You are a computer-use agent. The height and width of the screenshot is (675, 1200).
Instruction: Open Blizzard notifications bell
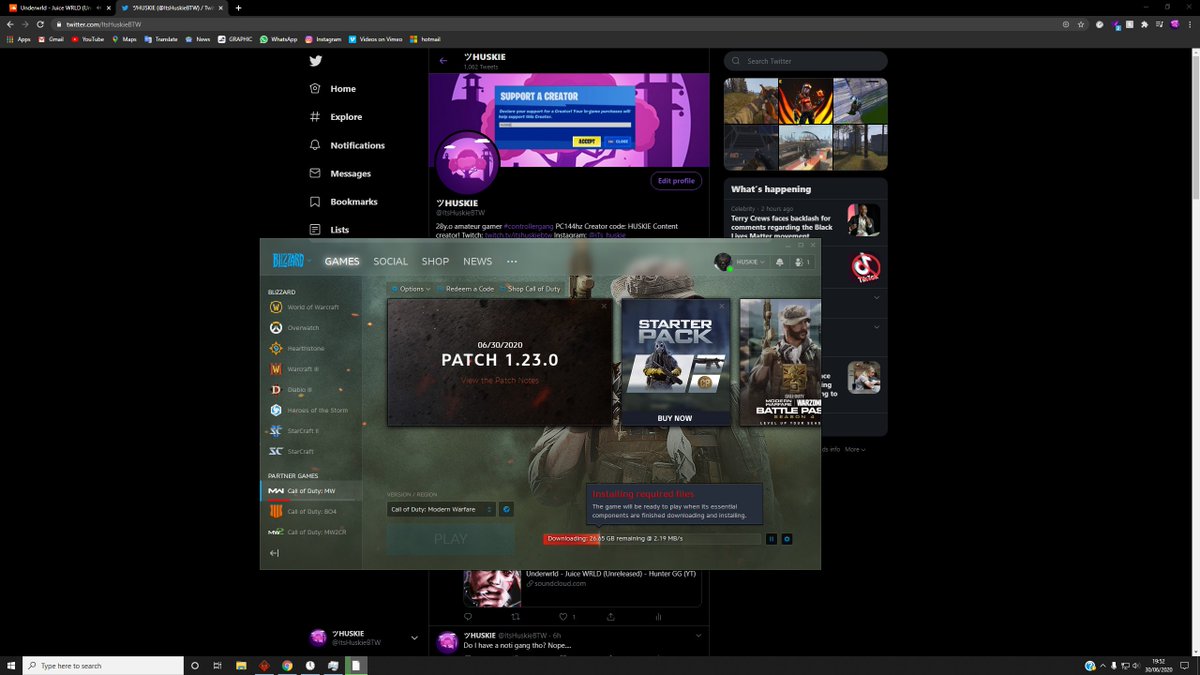pyautogui.click(x=780, y=262)
